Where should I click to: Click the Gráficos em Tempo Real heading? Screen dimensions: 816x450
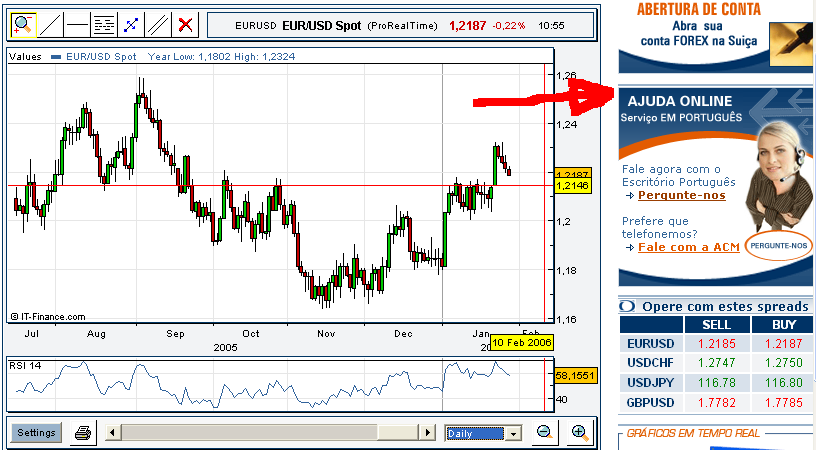[x=693, y=433]
